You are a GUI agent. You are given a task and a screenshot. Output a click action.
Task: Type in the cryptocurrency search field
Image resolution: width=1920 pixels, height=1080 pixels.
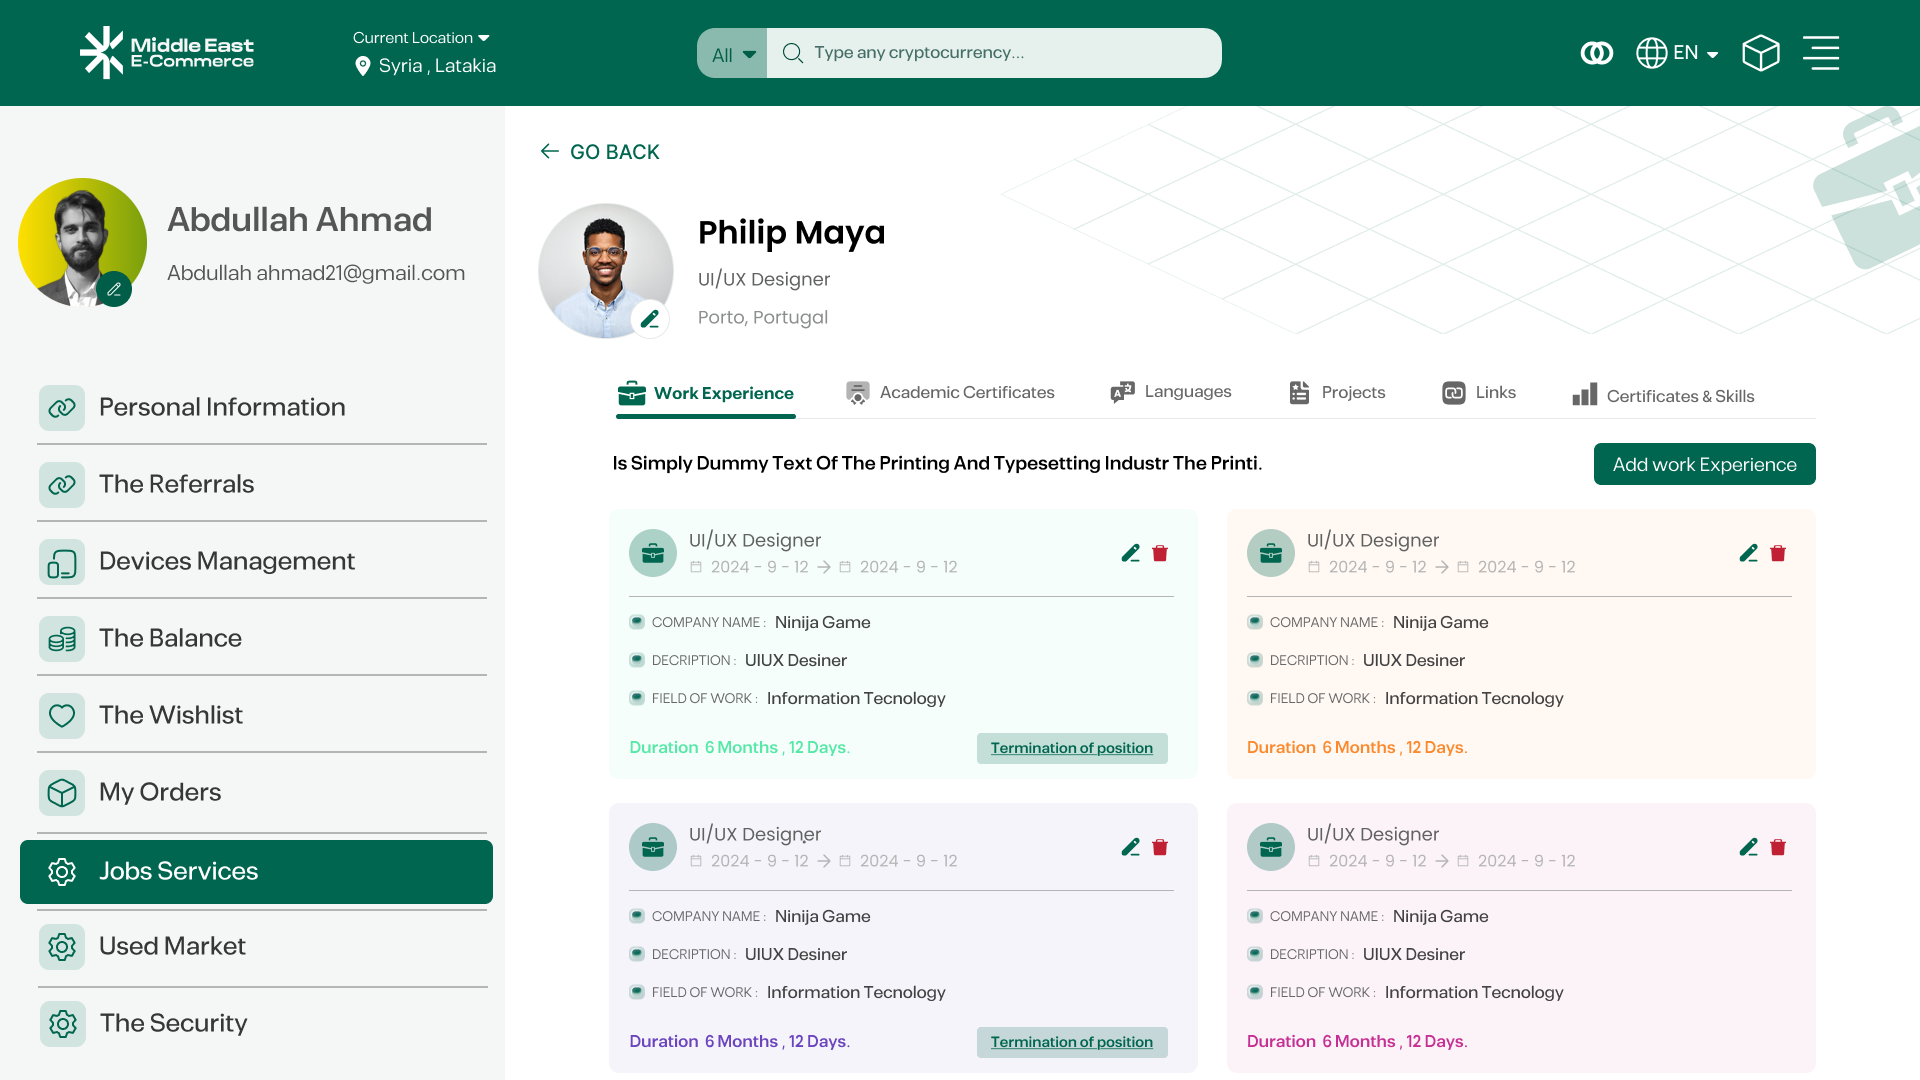1010,53
